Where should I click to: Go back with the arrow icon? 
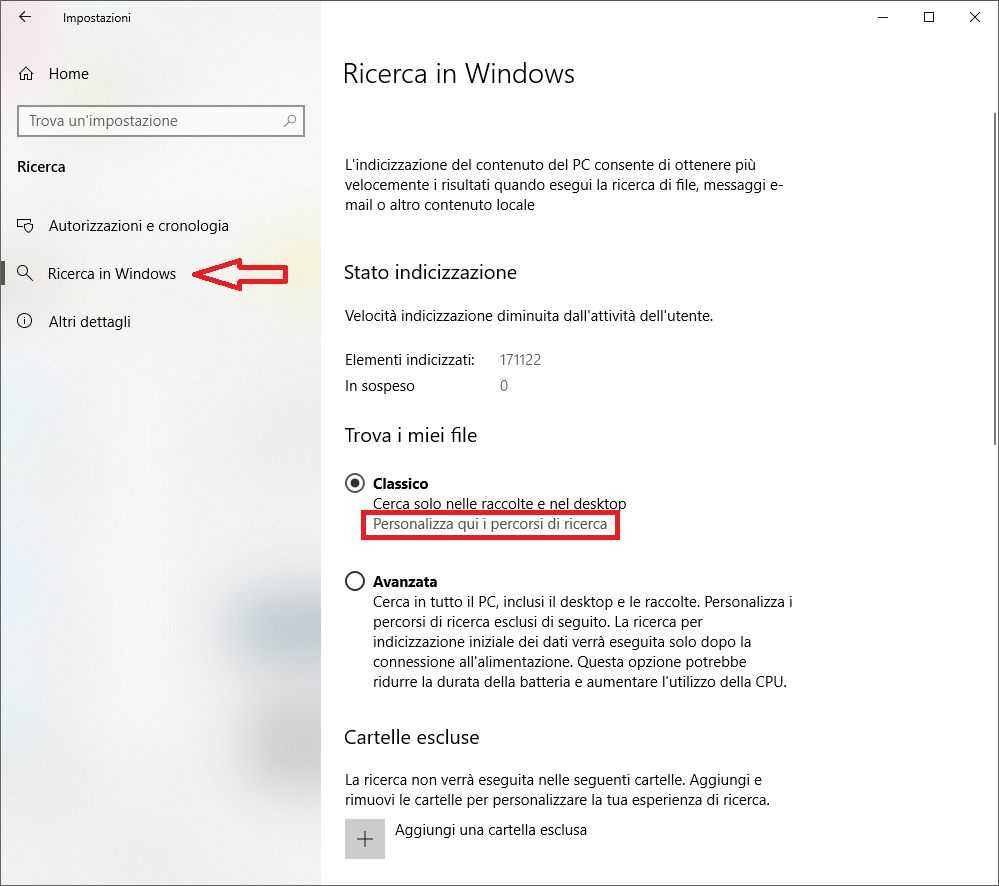25,17
